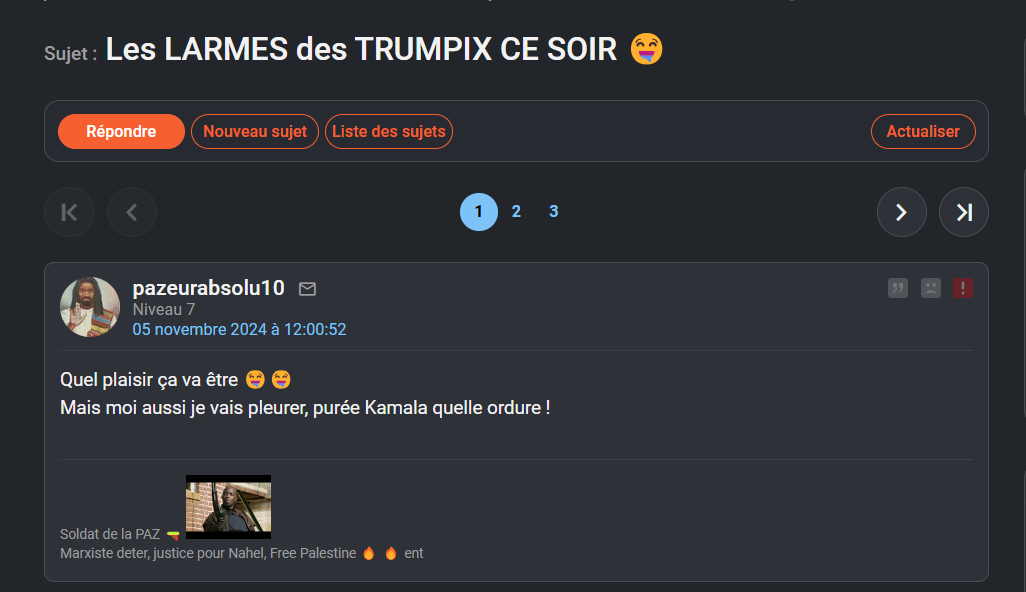Screen dimensions: 1026x592
Task: Advance to next page chevron
Action: [x=902, y=212]
